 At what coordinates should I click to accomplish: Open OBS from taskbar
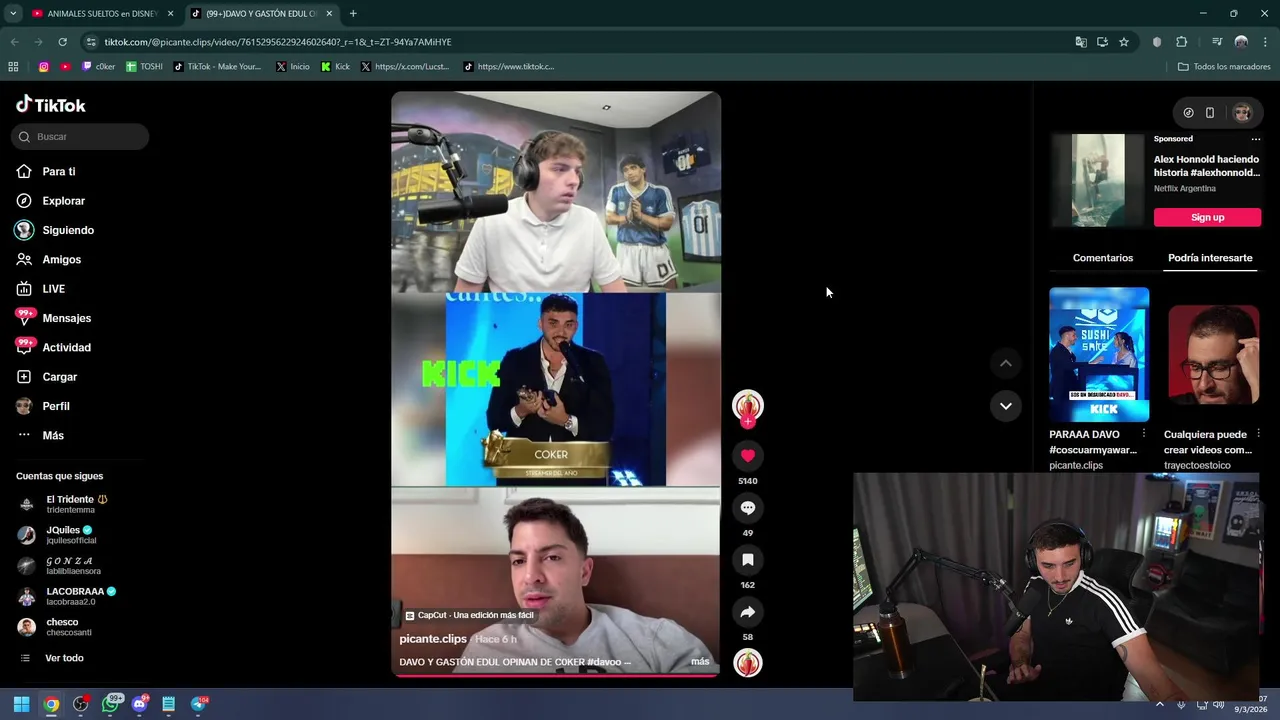(x=80, y=704)
